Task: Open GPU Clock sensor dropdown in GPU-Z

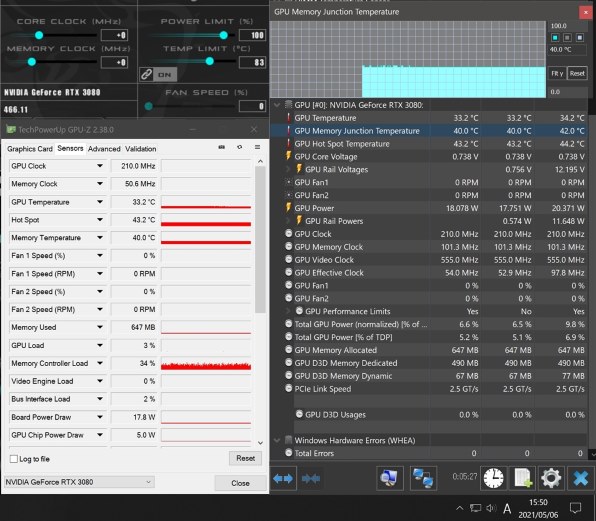Action: tap(100, 166)
